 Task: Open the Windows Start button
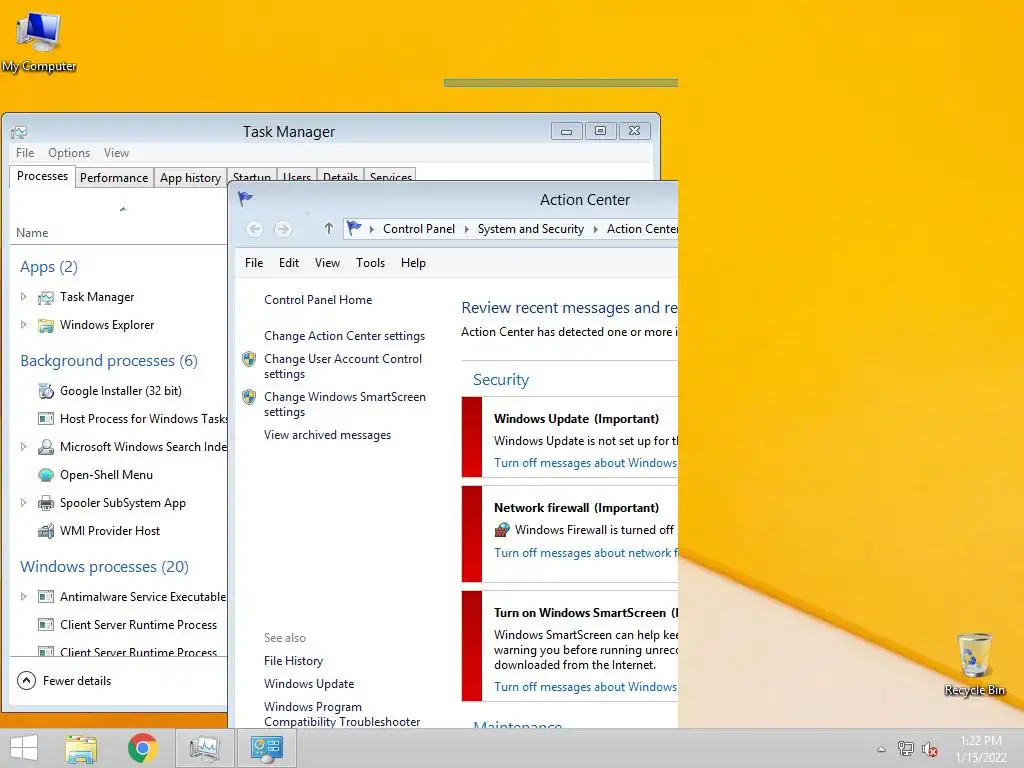[24, 748]
